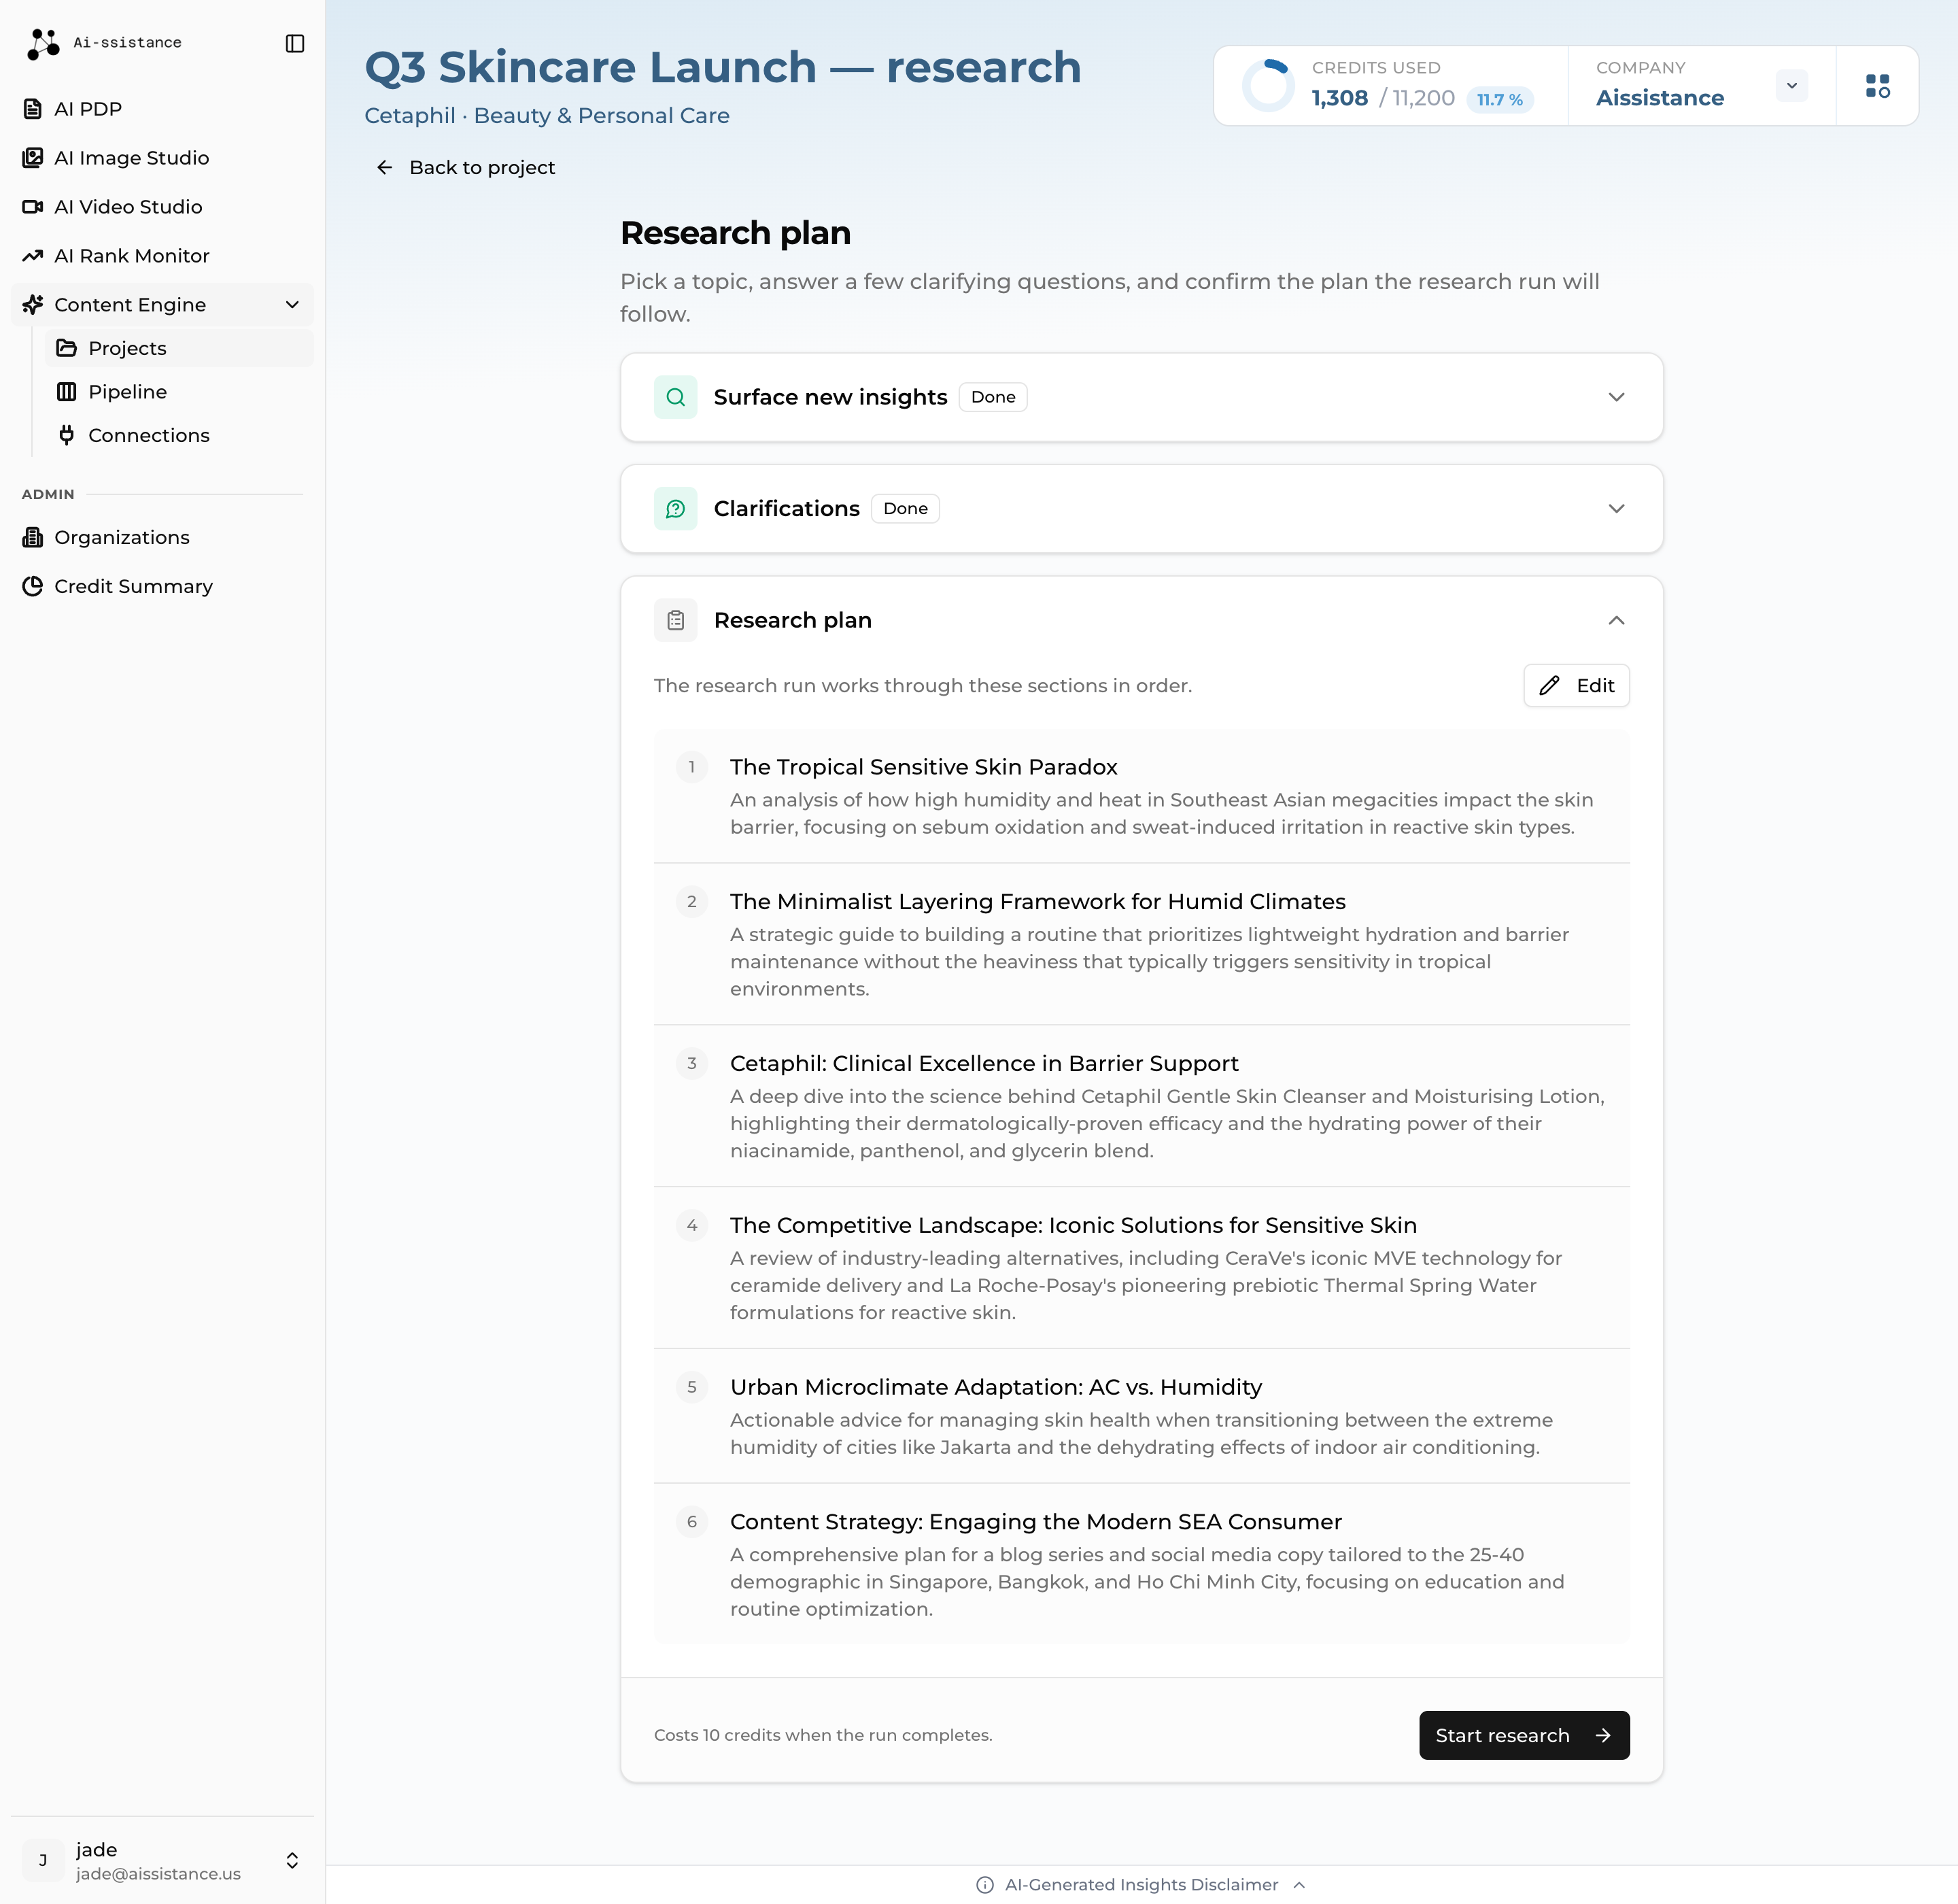This screenshot has height=1904, width=1958.
Task: Click the jade@aissistance.us email text
Action: click(158, 1874)
